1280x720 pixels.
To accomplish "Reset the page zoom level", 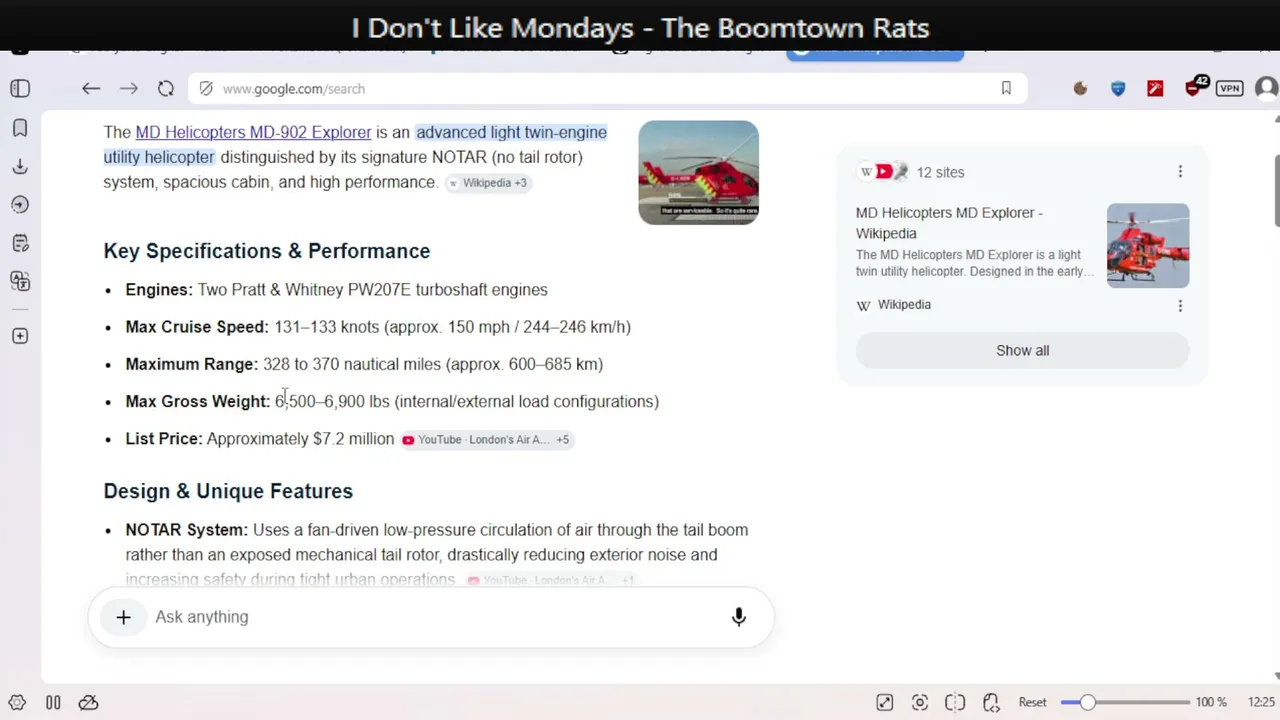I will (1033, 703).
